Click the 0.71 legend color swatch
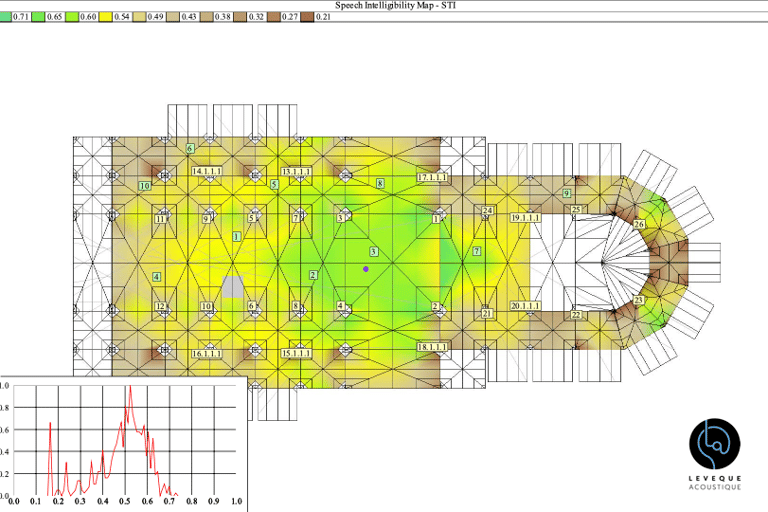 (5, 17)
